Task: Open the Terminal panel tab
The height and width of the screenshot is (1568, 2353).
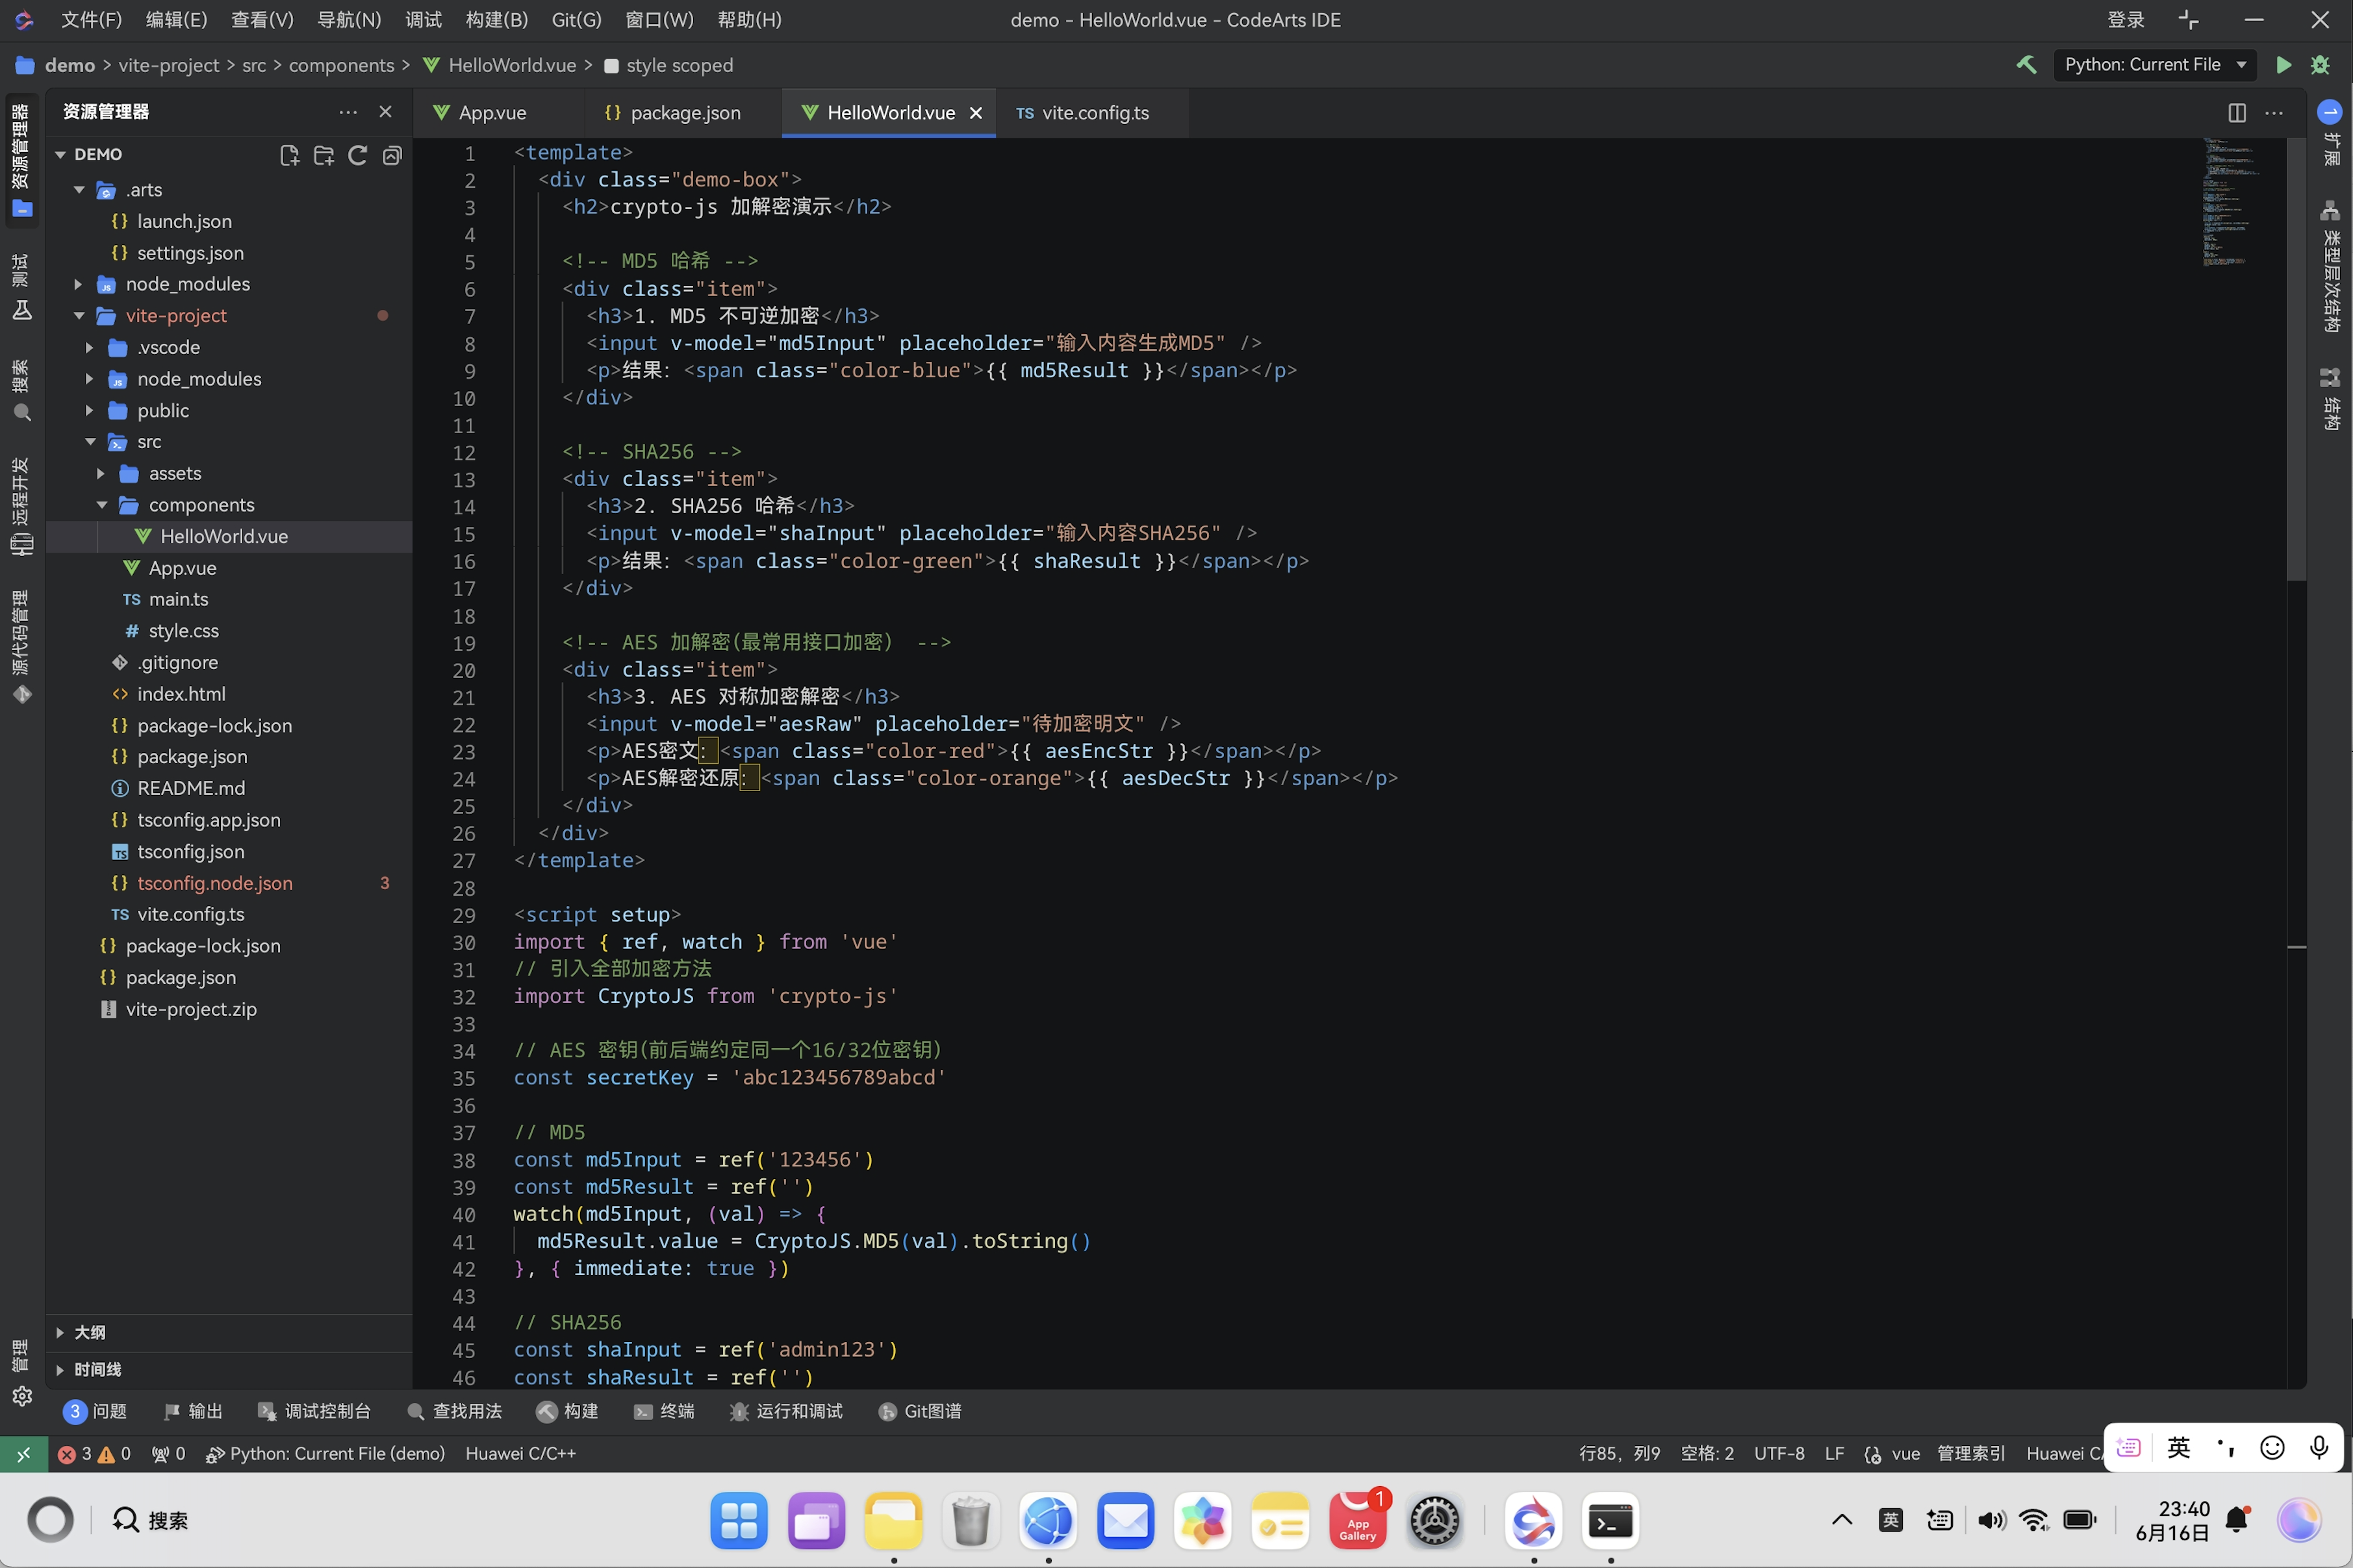Action: [x=664, y=1411]
